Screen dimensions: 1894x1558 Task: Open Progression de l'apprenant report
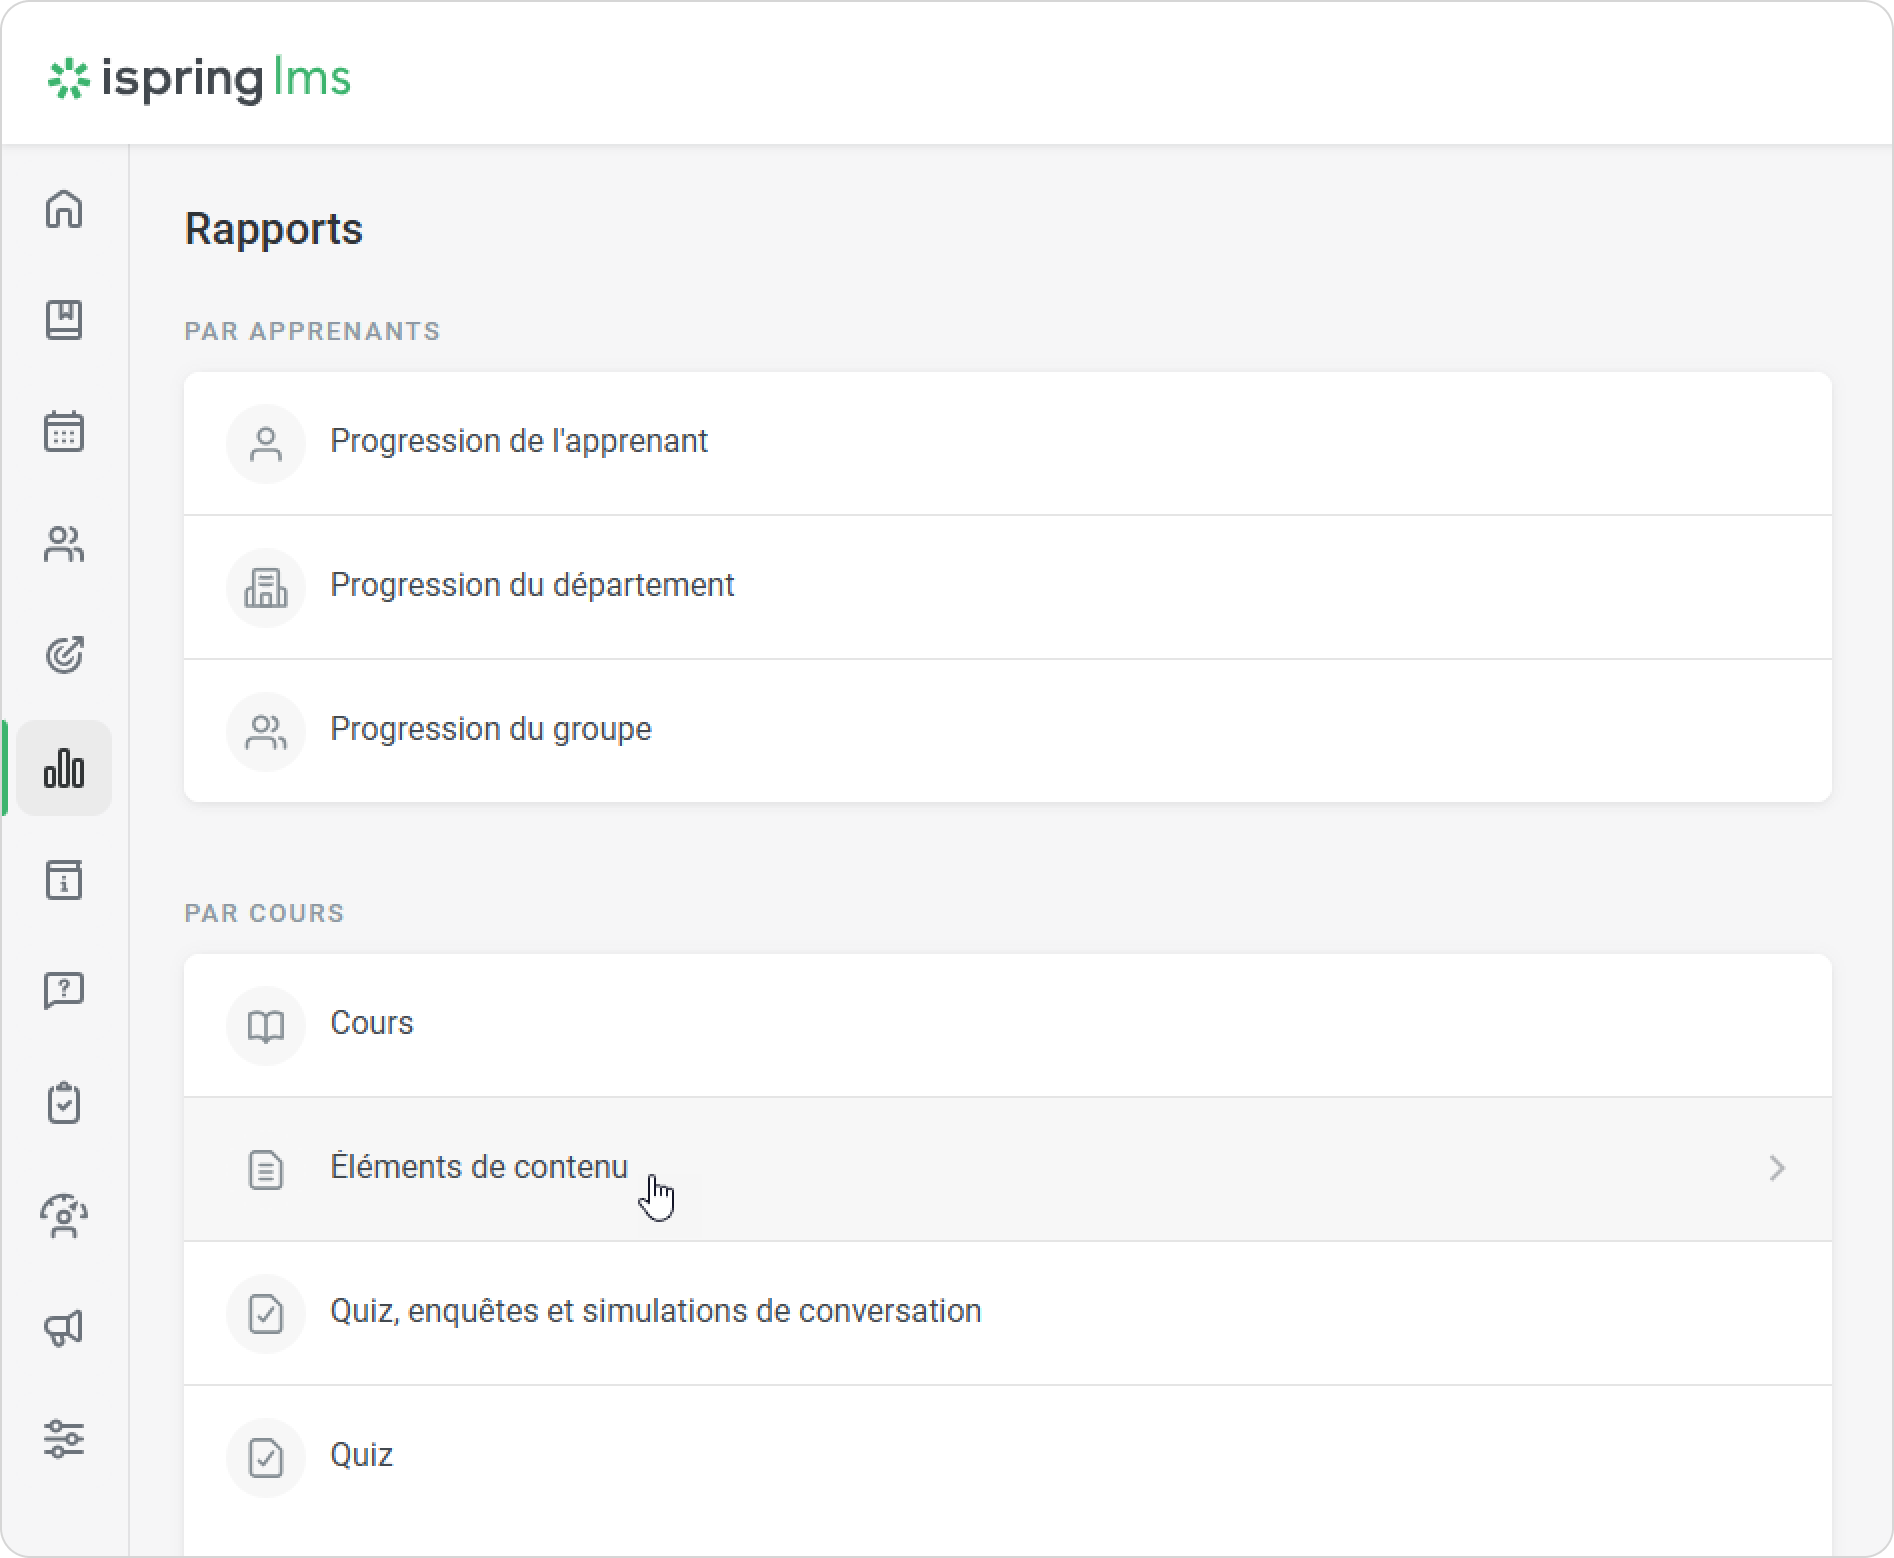519,442
